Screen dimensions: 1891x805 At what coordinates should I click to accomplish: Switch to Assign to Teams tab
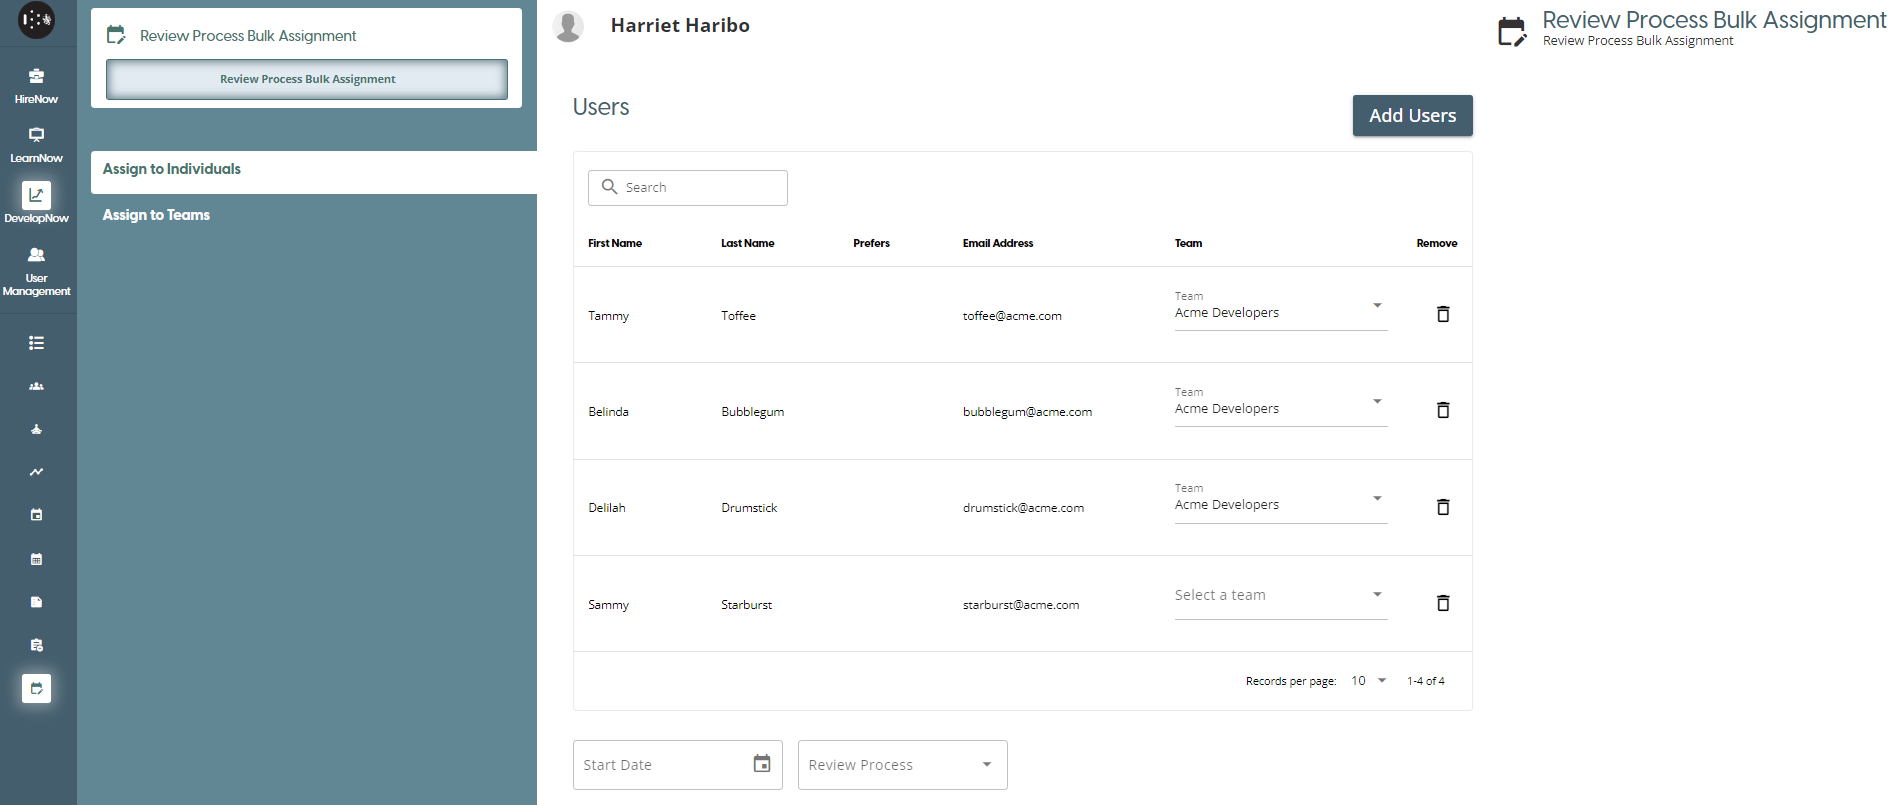[156, 215]
